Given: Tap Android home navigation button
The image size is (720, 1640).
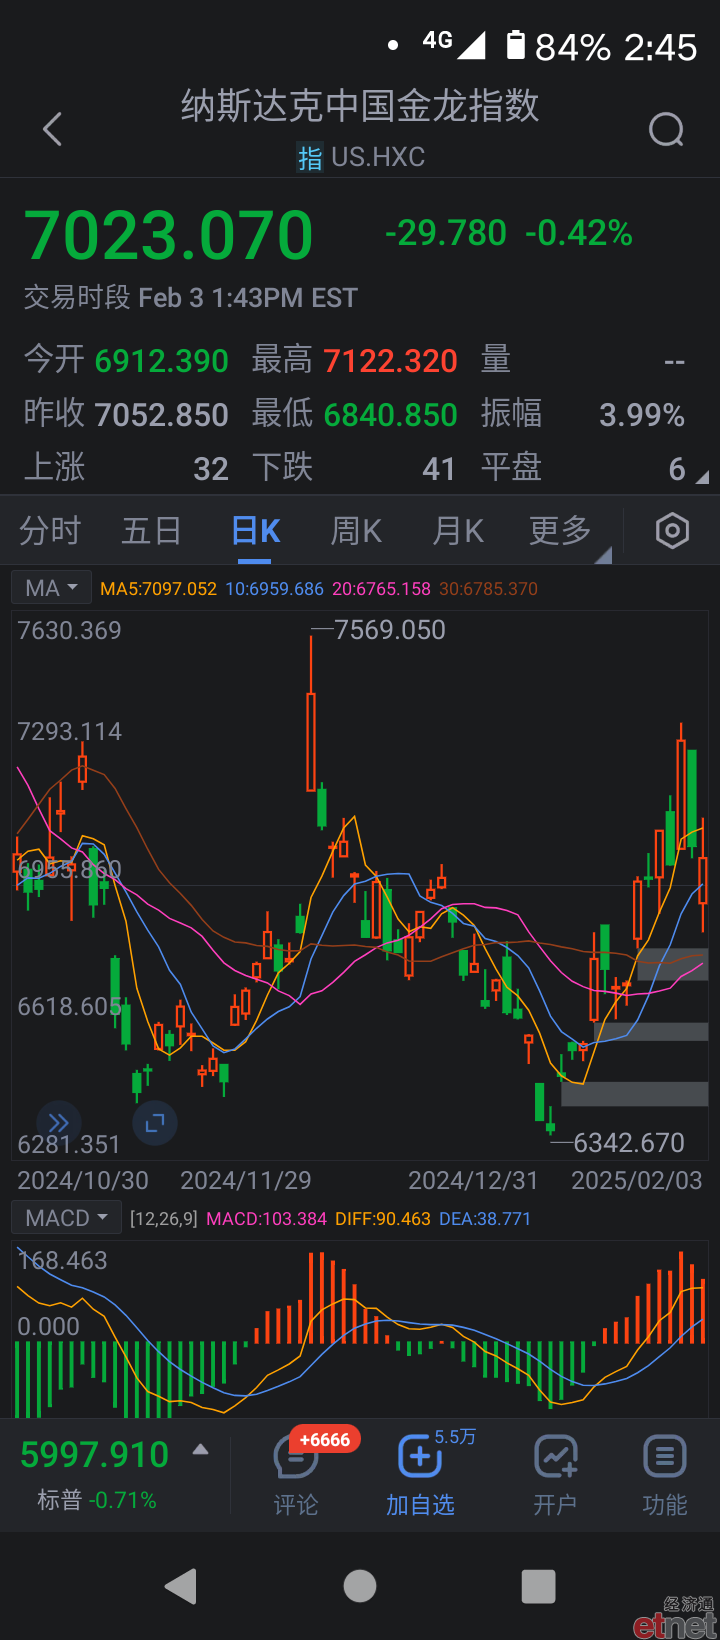Looking at the screenshot, I should click(360, 1586).
